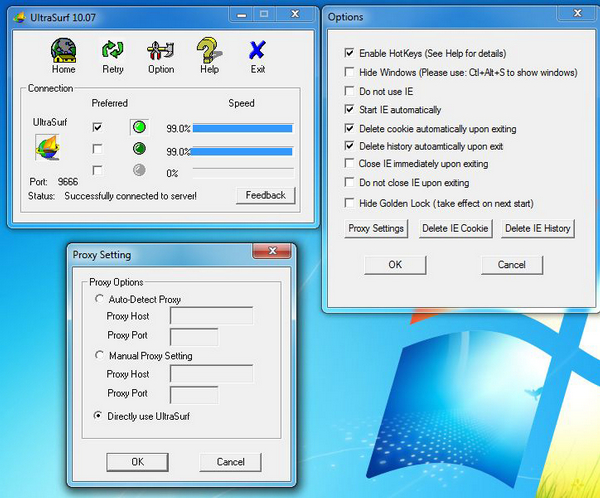Viewport: 600px width, 498px height.
Task: Select the second dark green server indicator
Action: (x=139, y=148)
